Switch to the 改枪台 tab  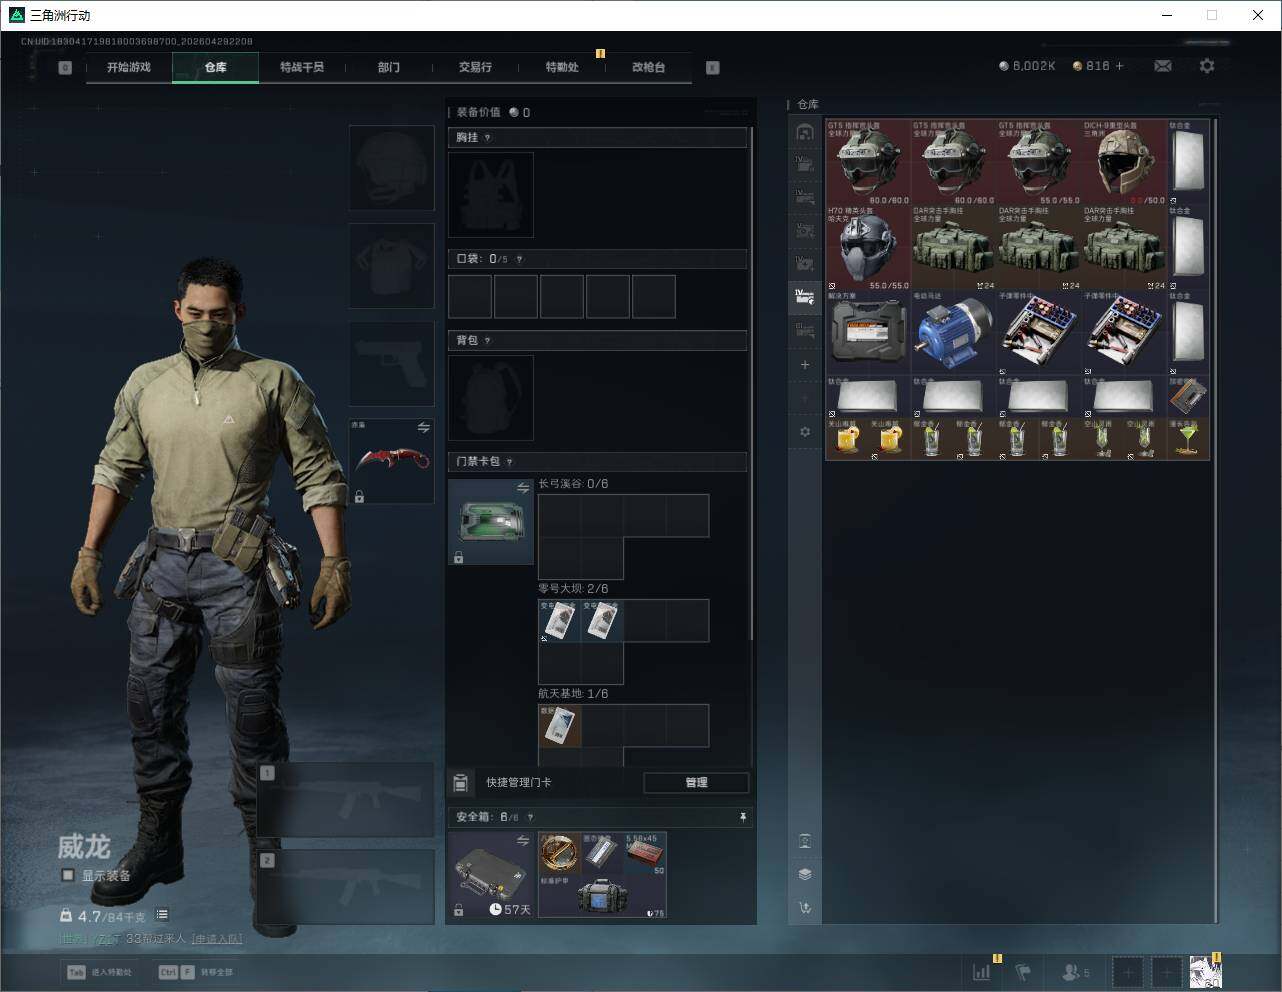point(648,67)
